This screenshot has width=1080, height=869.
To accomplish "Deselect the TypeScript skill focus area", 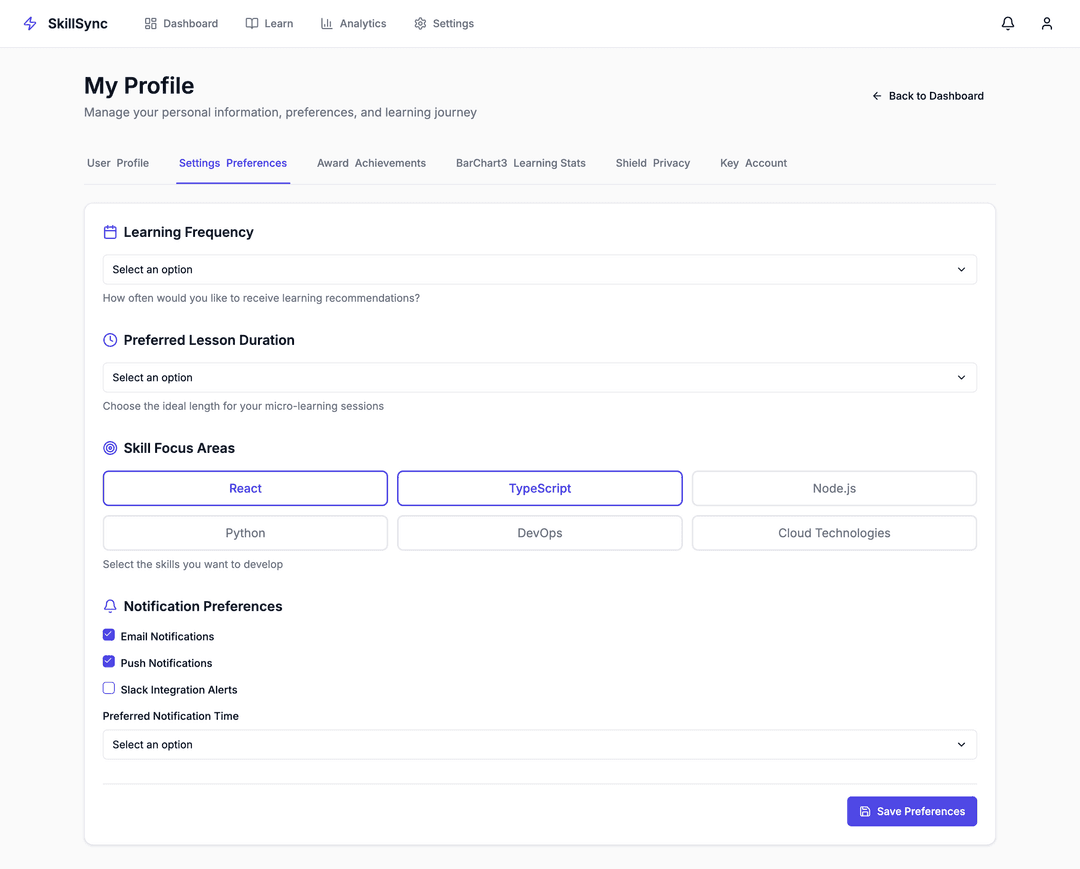I will coord(539,489).
